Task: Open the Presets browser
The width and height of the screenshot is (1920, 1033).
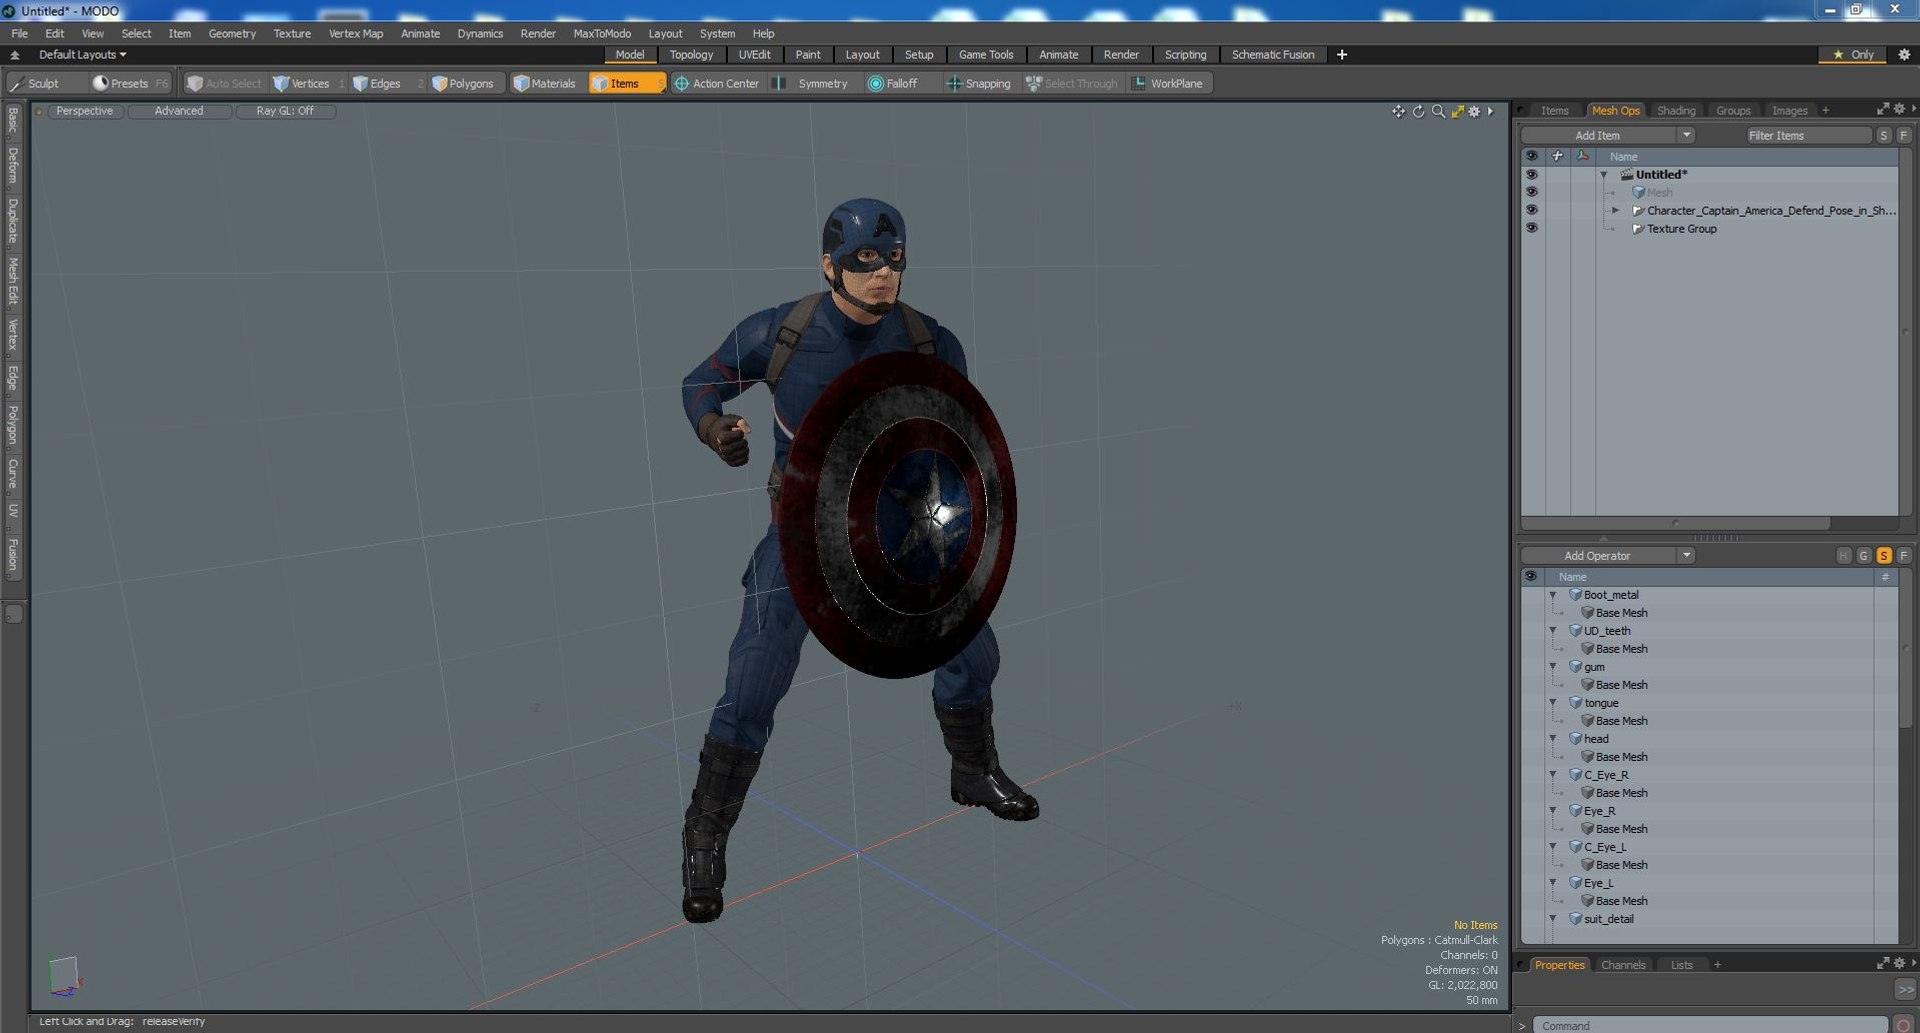Action: tap(121, 83)
